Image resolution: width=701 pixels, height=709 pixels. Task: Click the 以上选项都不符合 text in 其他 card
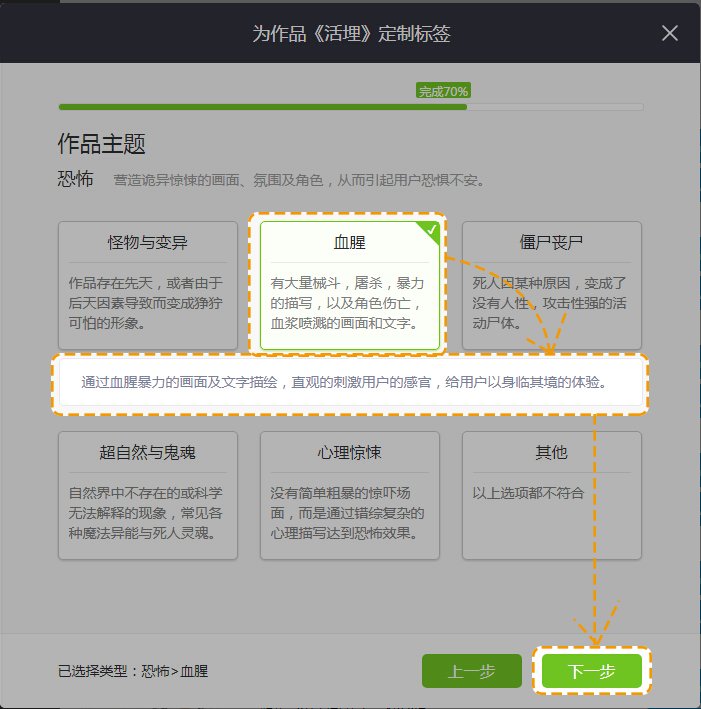[528, 493]
